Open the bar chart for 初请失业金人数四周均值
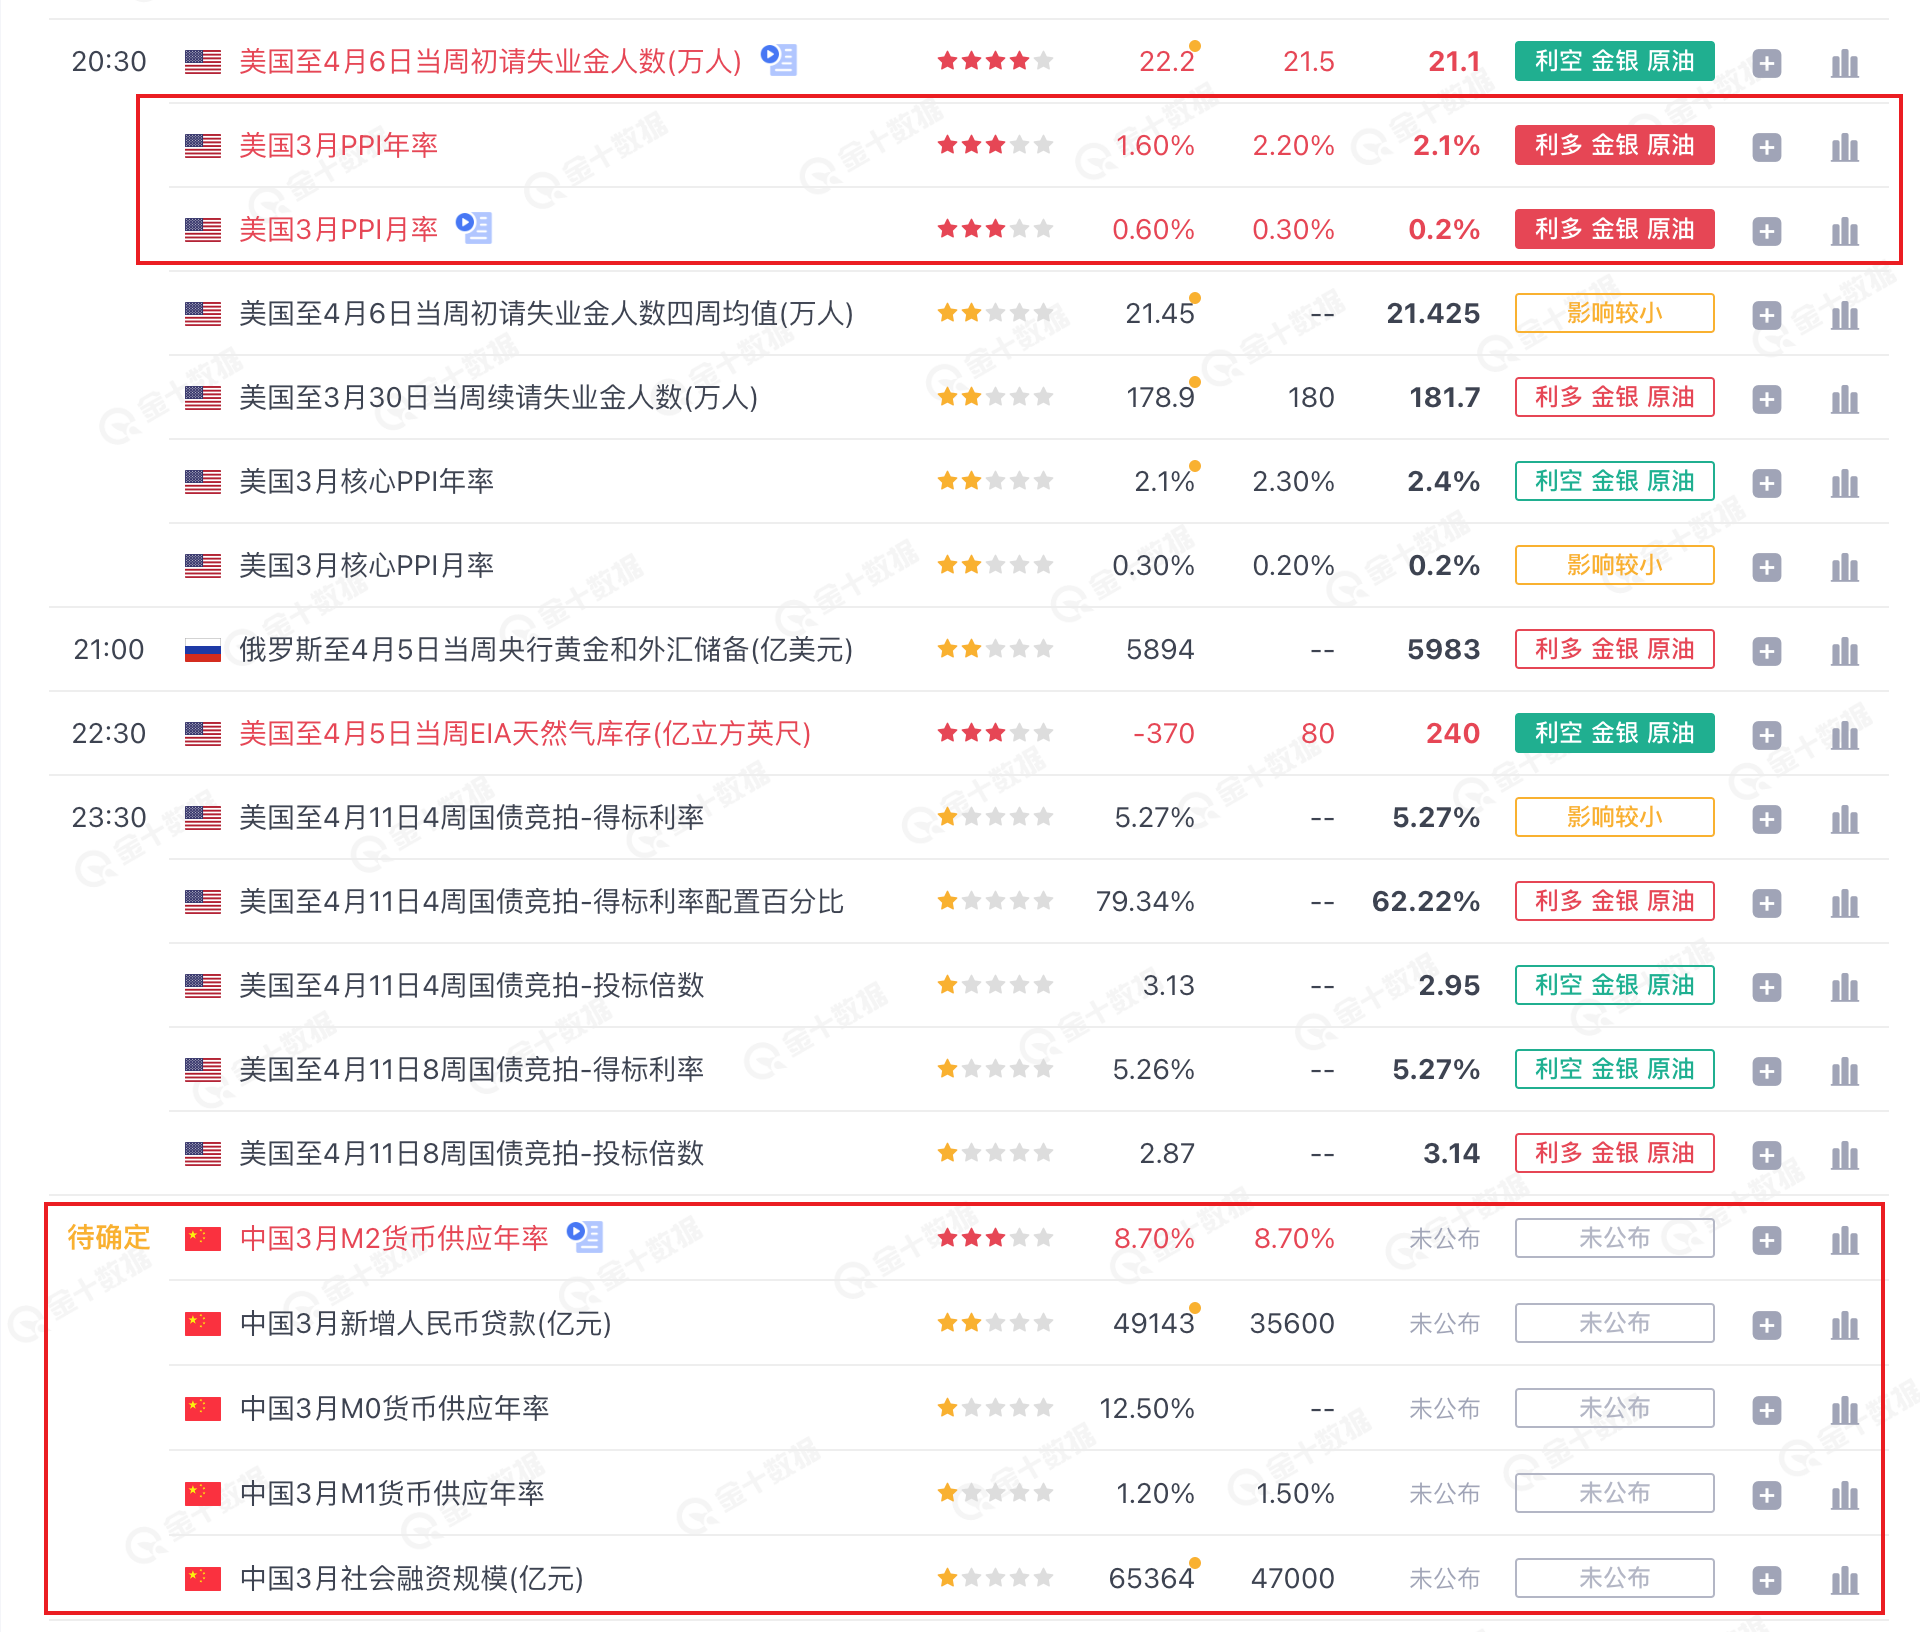The height and width of the screenshot is (1632, 1920). (x=1844, y=316)
